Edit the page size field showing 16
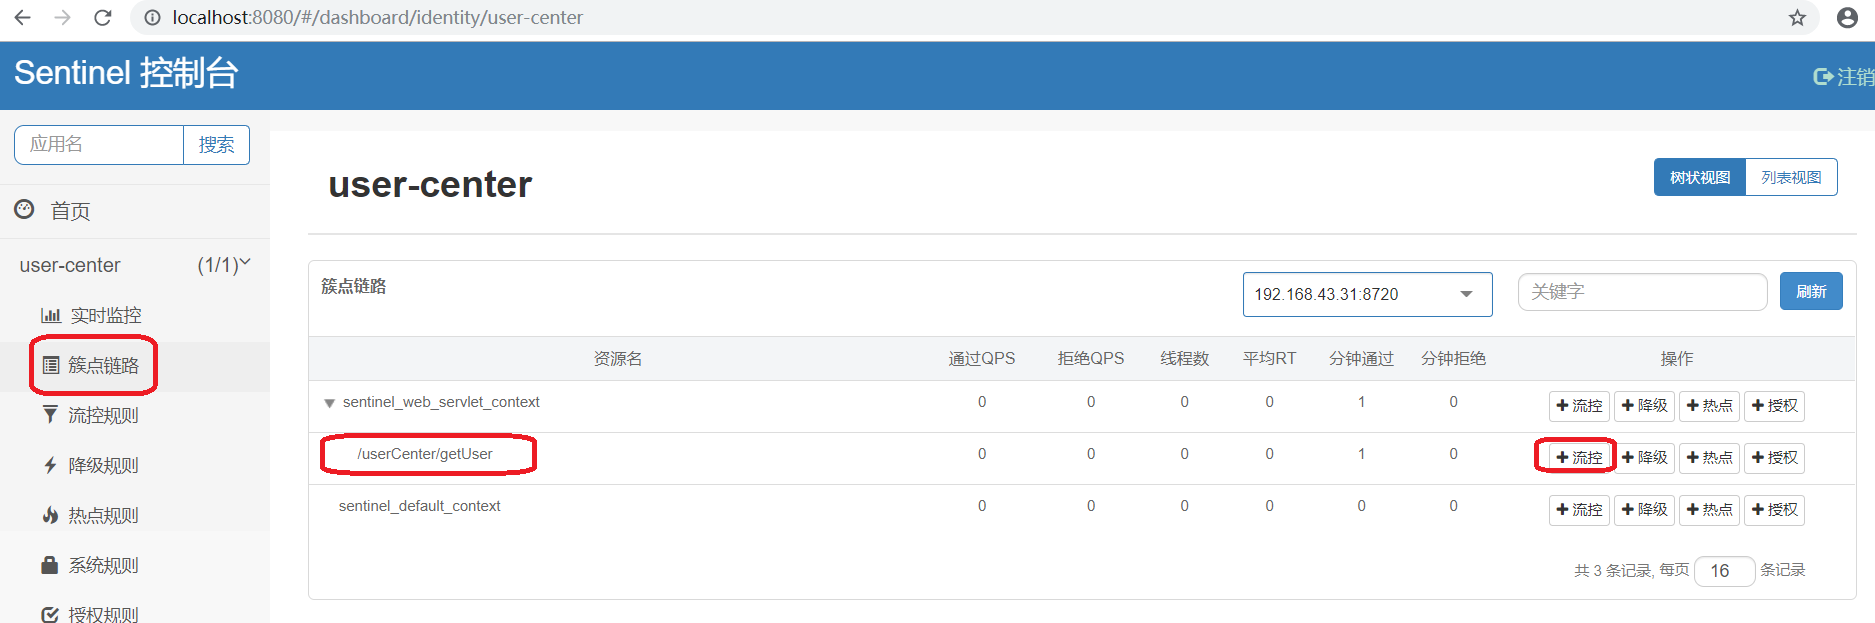This screenshot has width=1875, height=623. click(1725, 571)
